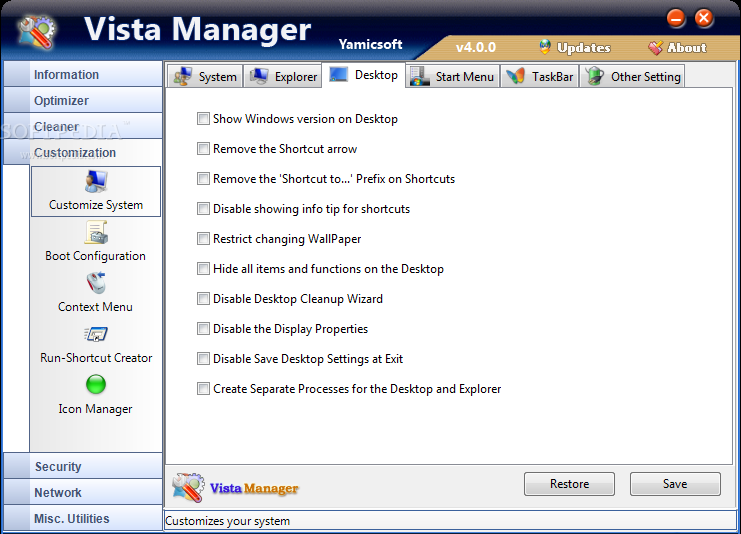This screenshot has width=741, height=534.
Task: Open the Other Setting tab
Action: [632, 76]
